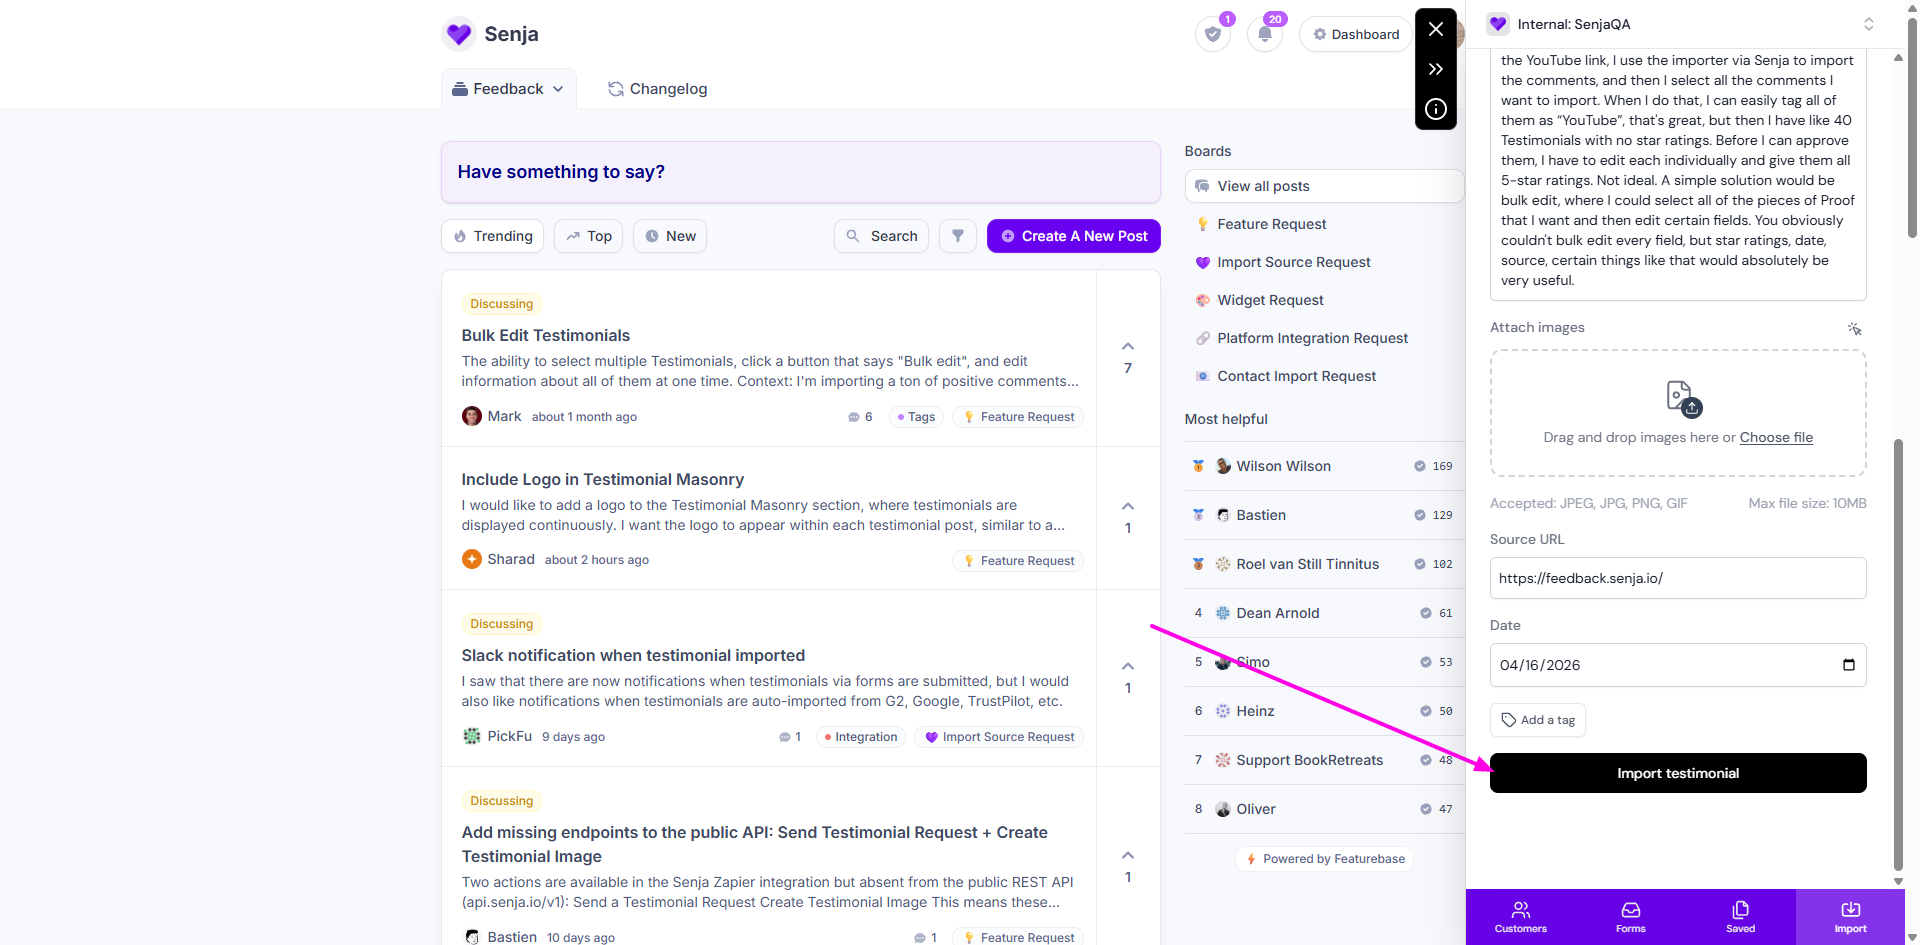This screenshot has height=945, width=1920.
Task: Open the Customers tab in bottom bar
Action: coord(1520,916)
